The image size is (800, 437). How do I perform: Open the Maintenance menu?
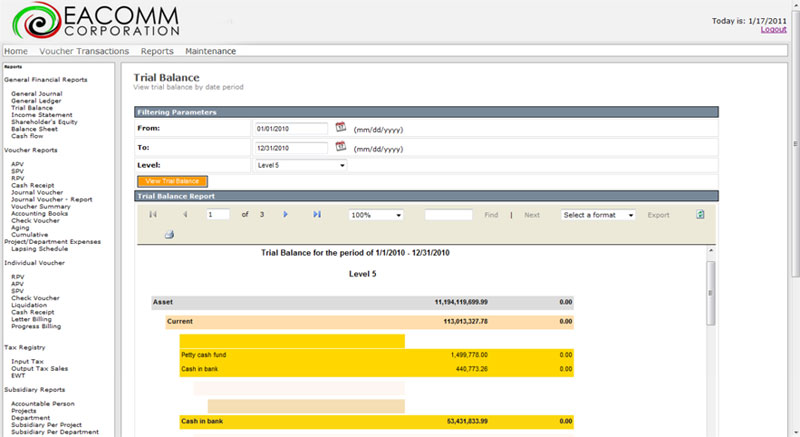210,51
